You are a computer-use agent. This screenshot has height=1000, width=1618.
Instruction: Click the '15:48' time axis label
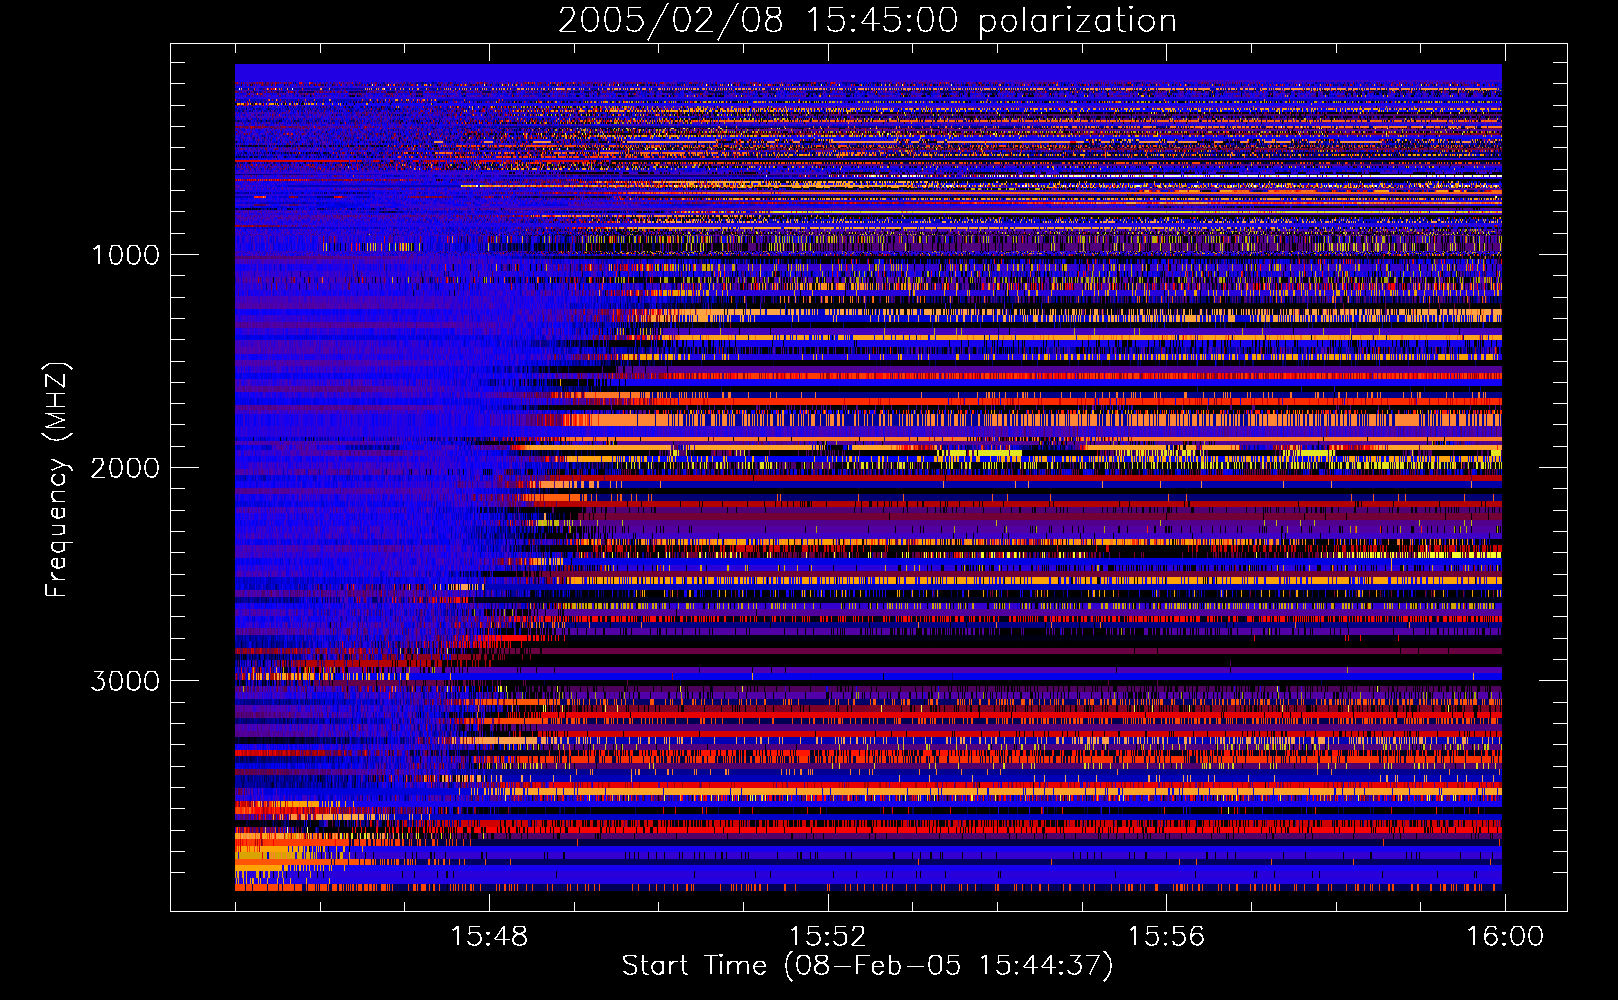pyautogui.click(x=488, y=937)
